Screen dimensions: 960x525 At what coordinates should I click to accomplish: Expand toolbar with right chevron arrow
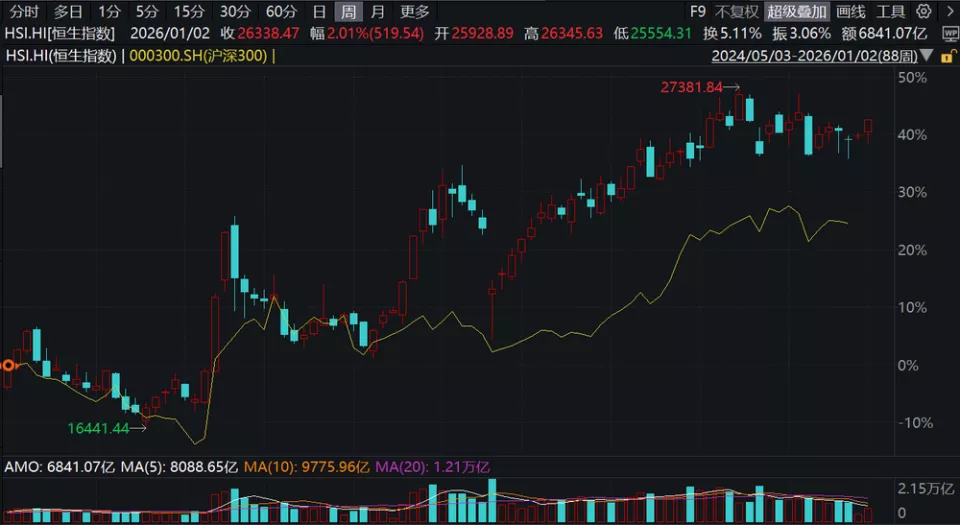pos(948,12)
